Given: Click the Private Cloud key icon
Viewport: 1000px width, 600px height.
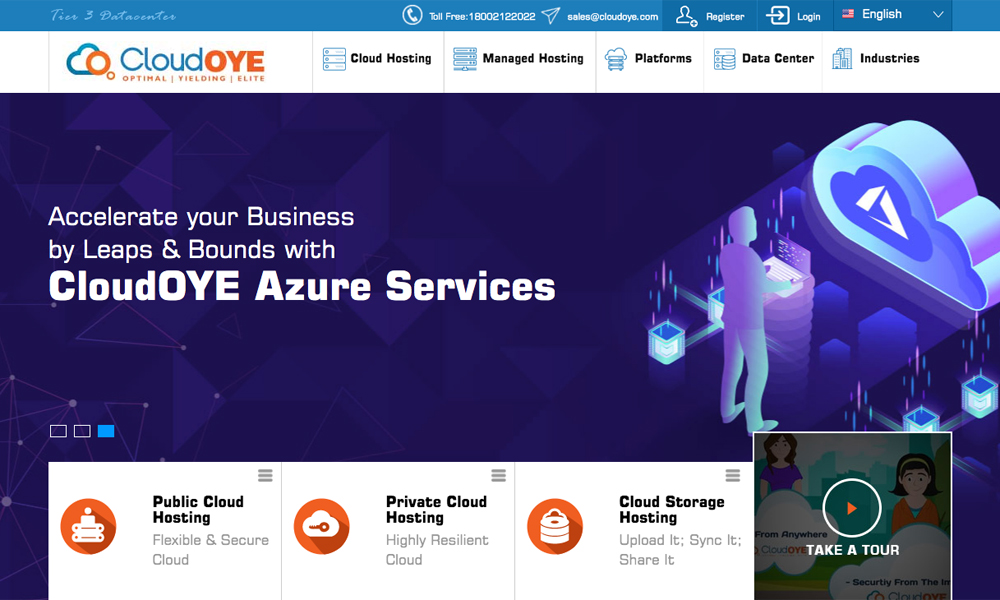Looking at the screenshot, I should click(321, 526).
